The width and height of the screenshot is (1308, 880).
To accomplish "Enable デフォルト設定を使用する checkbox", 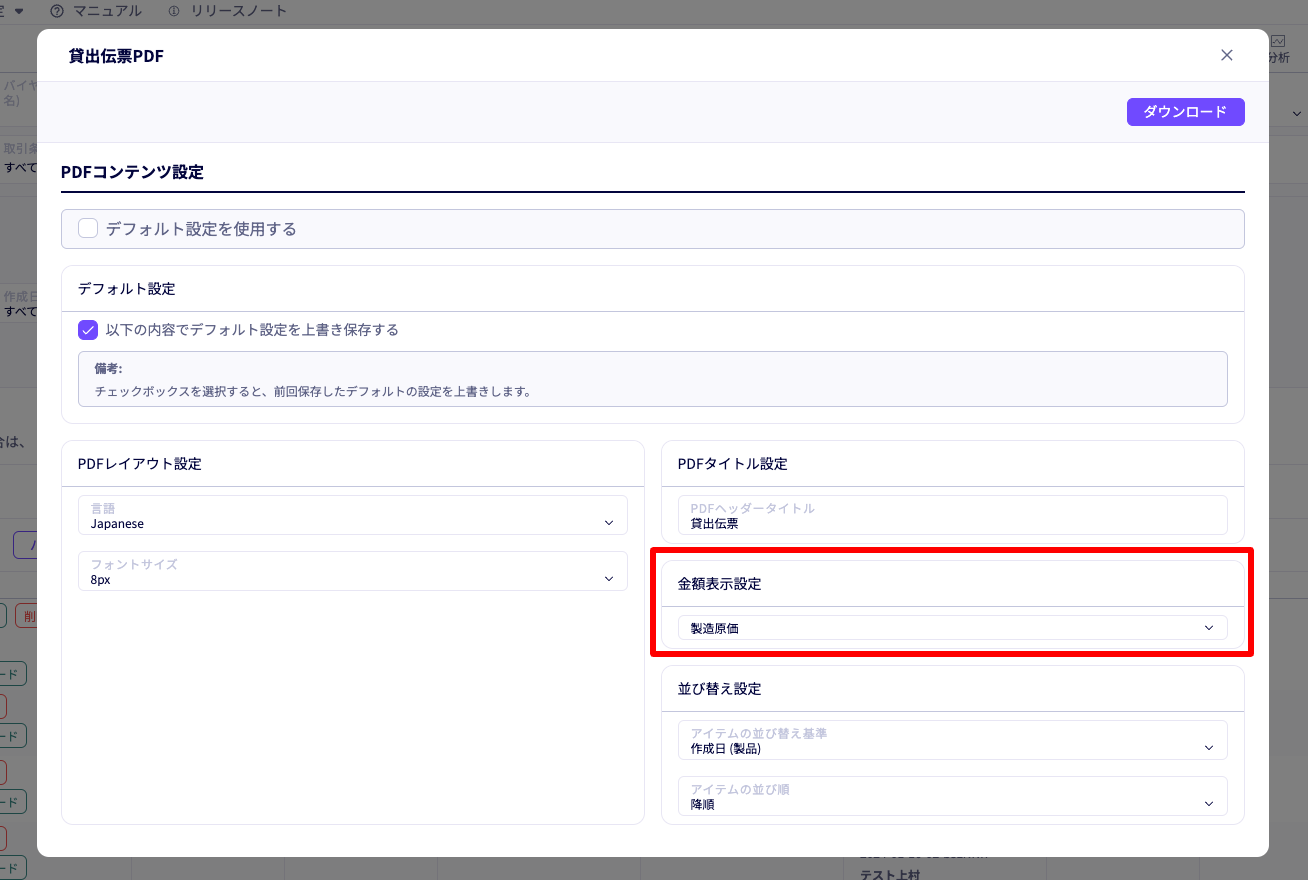I will pos(88,228).
